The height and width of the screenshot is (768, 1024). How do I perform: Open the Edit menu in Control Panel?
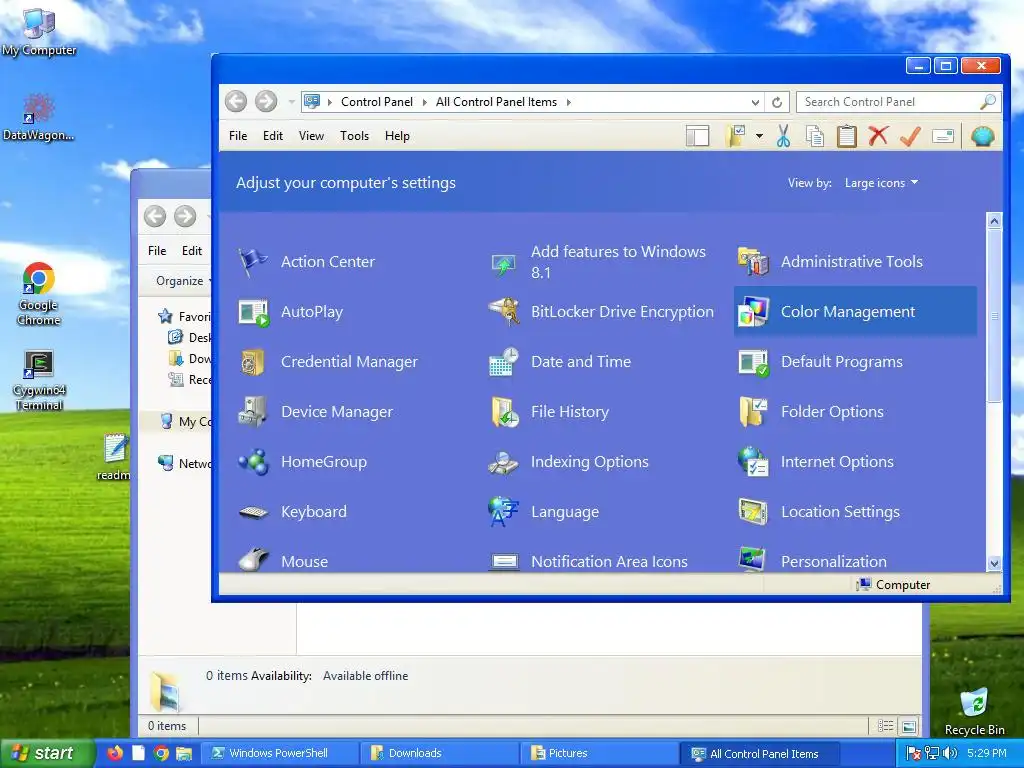pos(272,136)
